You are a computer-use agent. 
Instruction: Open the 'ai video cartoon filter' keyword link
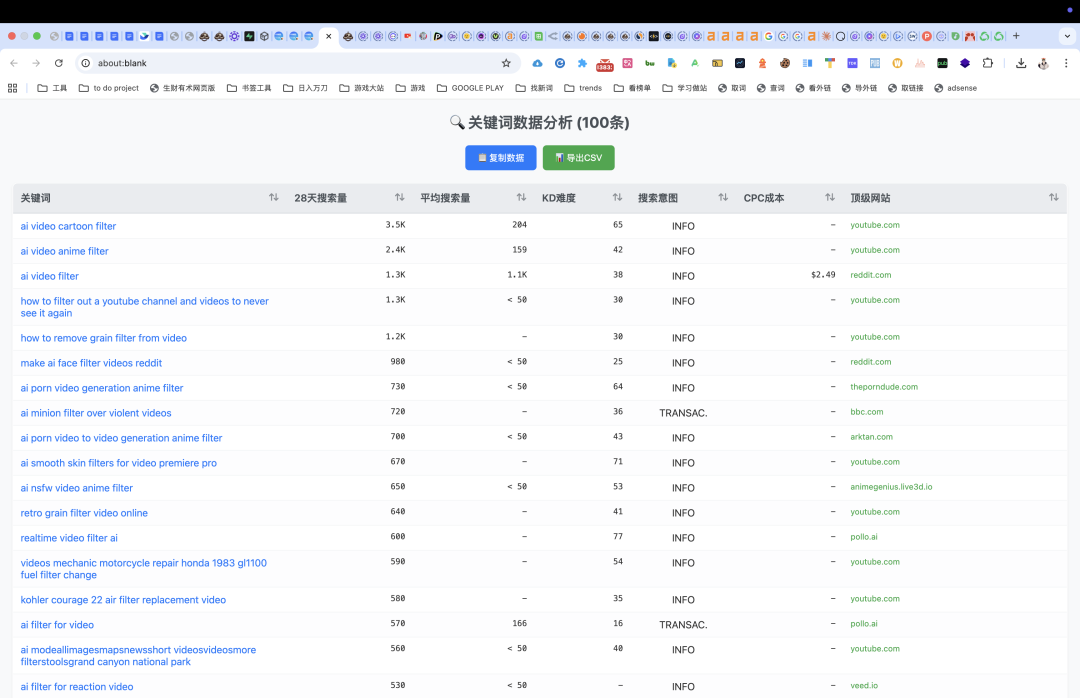(68, 226)
